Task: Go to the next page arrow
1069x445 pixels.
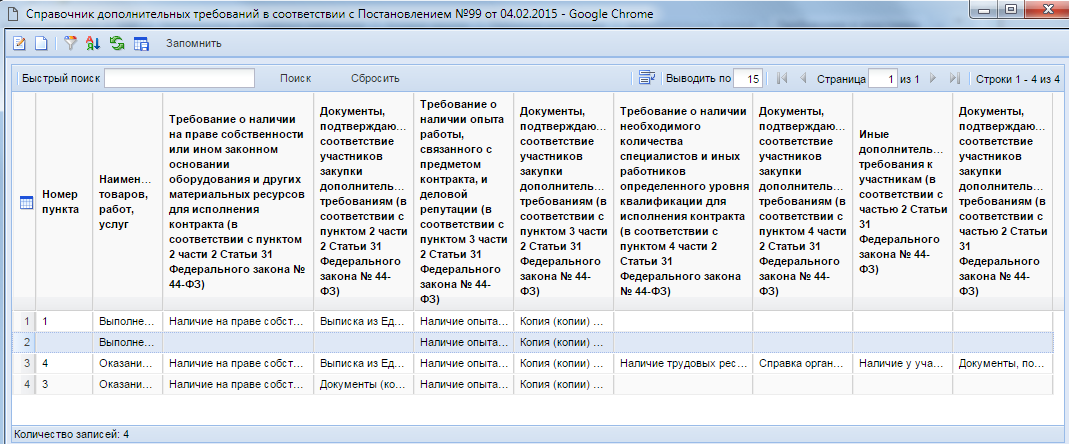Action: tap(932, 78)
